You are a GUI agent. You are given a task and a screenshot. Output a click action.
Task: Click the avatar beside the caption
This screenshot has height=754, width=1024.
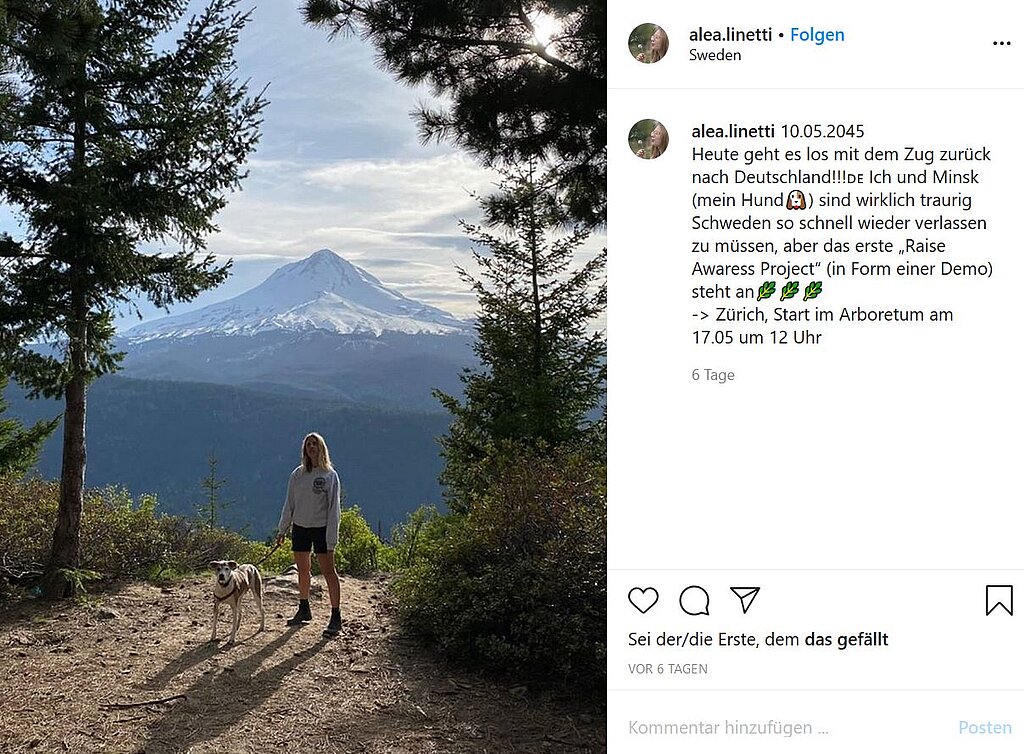(x=648, y=139)
